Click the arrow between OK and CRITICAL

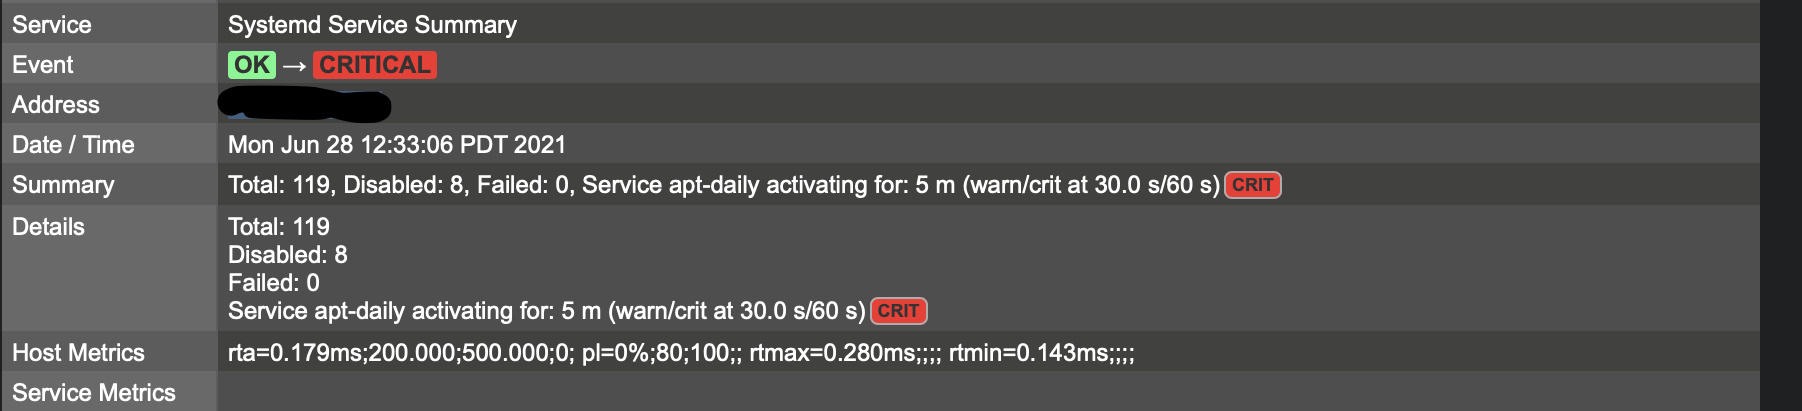[294, 66]
